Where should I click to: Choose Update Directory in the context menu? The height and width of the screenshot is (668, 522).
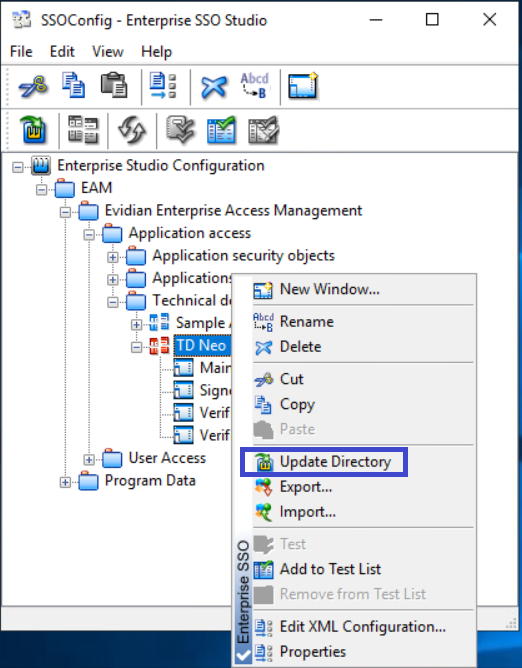363,462
